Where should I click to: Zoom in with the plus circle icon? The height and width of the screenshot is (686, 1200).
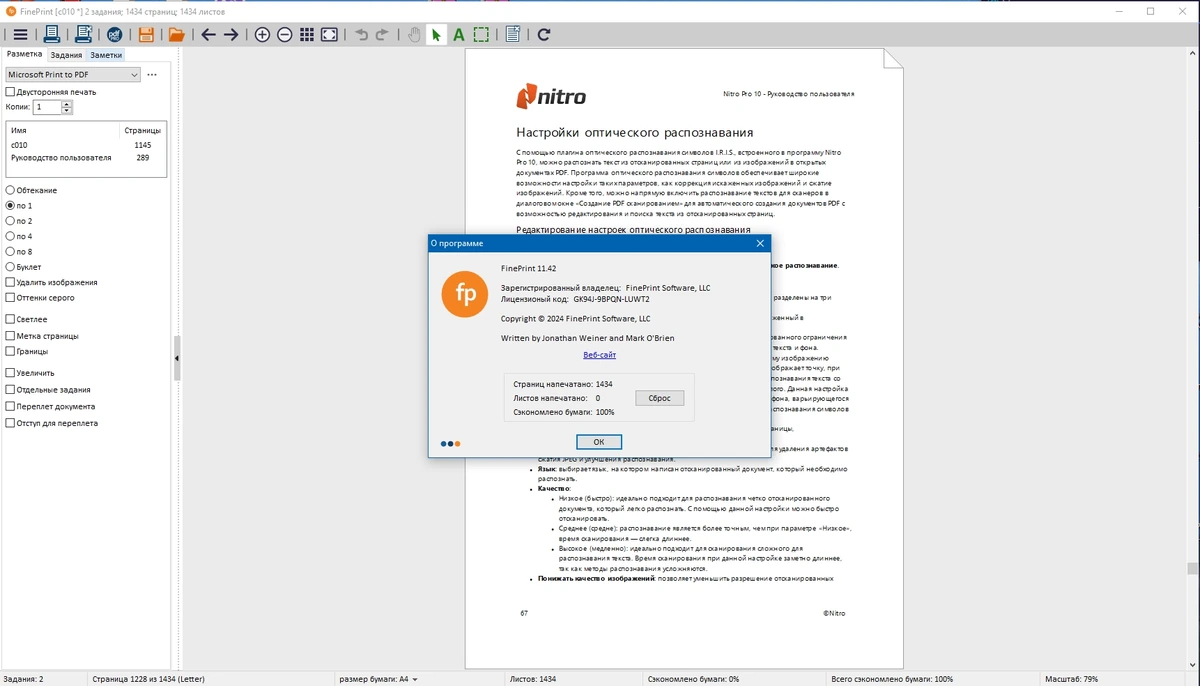(262, 35)
